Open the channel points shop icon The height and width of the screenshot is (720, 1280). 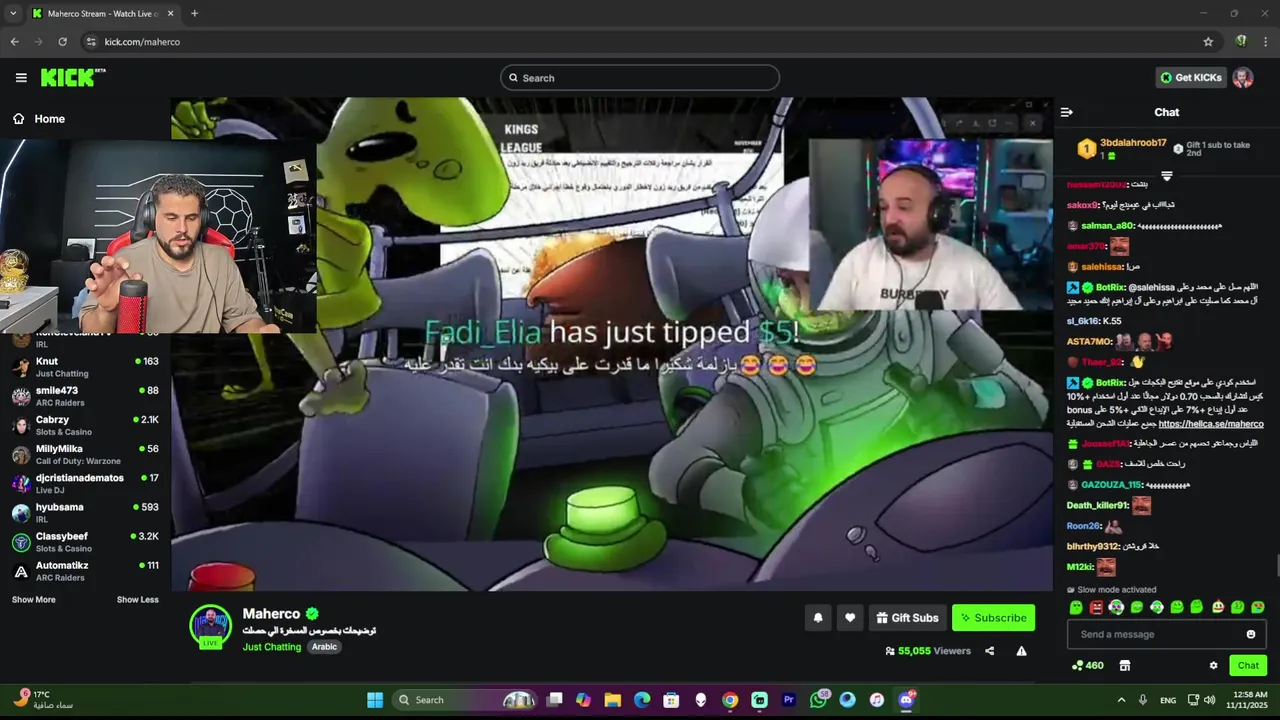[1124, 665]
